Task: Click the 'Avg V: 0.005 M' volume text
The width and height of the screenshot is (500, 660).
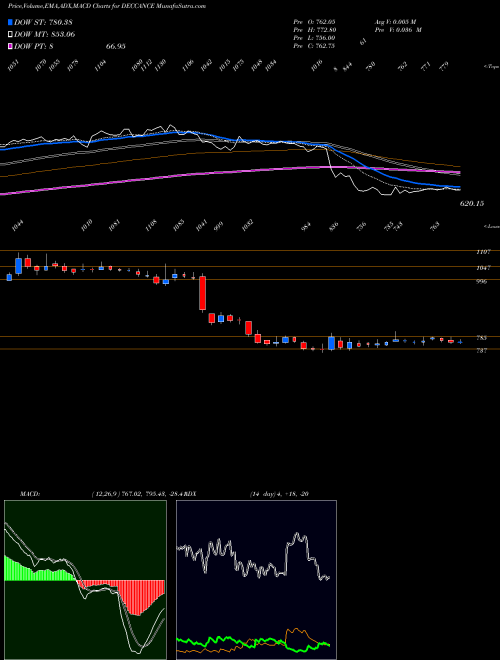Action: (x=395, y=21)
